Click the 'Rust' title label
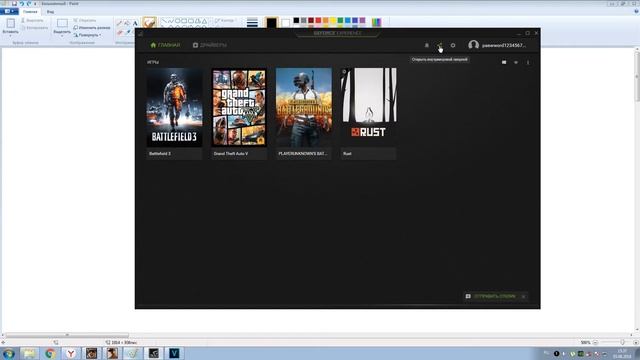The image size is (640, 360). tap(347, 154)
